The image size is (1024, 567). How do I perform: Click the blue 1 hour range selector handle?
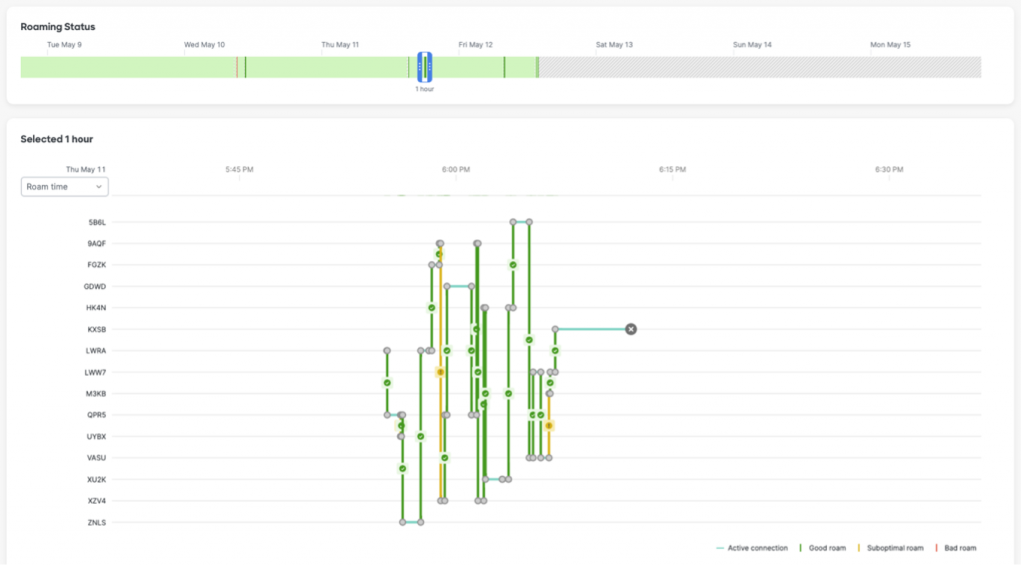pos(425,67)
